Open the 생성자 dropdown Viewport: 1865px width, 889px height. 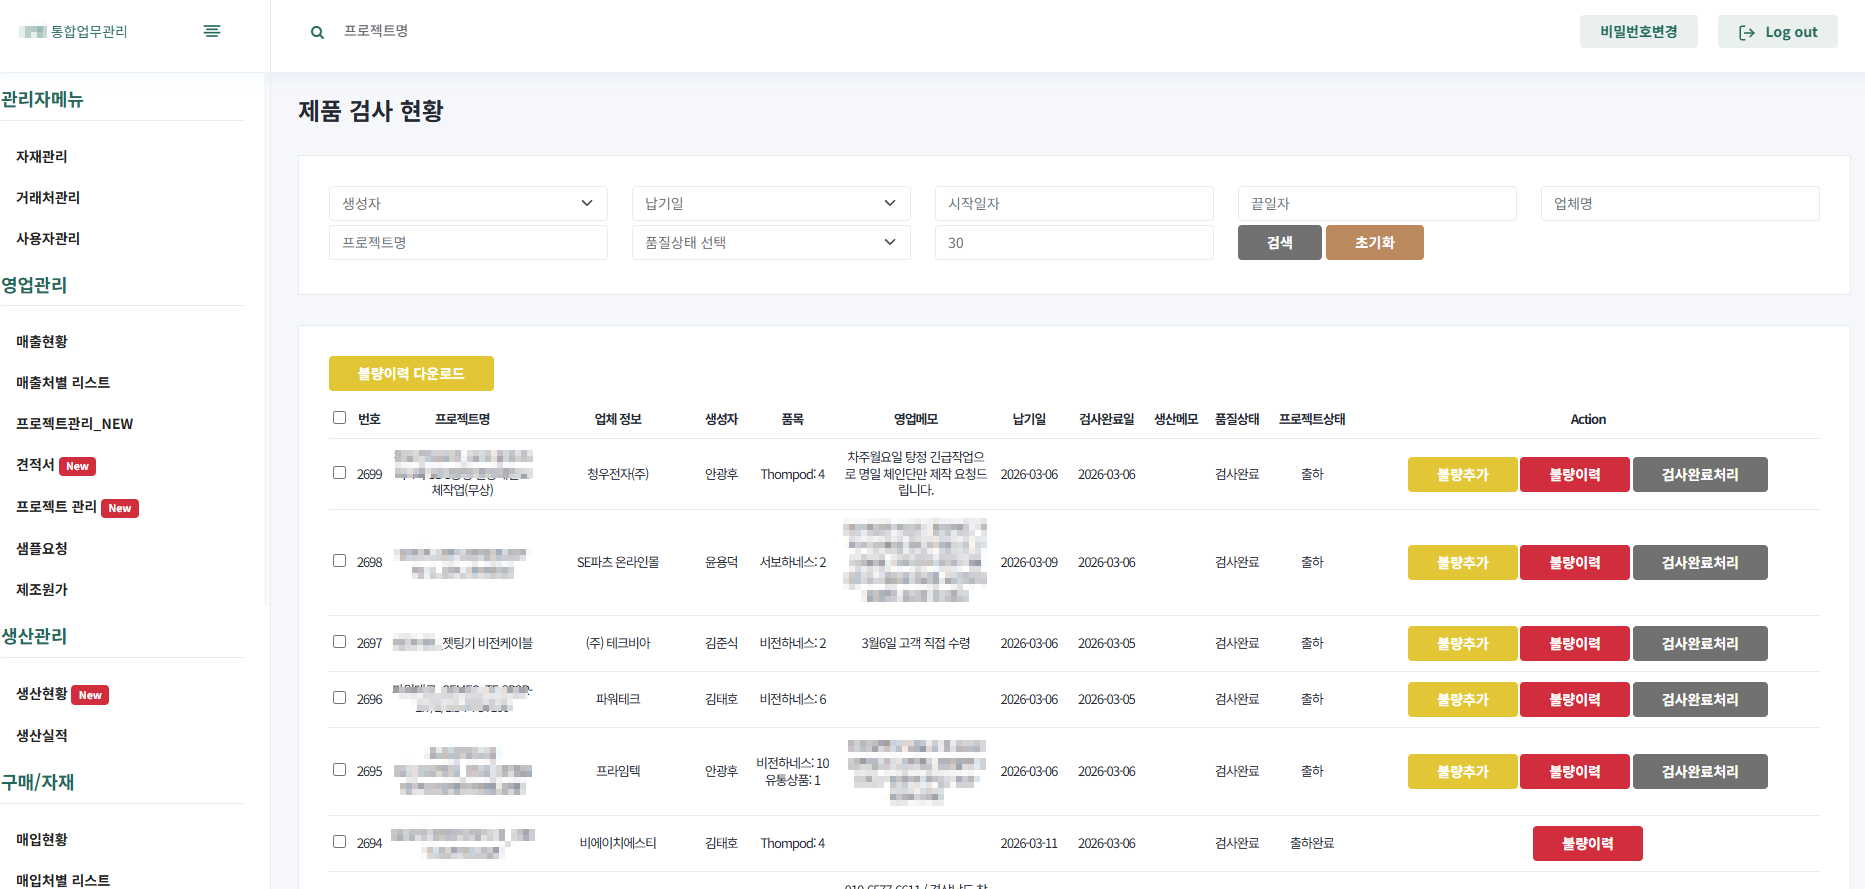468,203
